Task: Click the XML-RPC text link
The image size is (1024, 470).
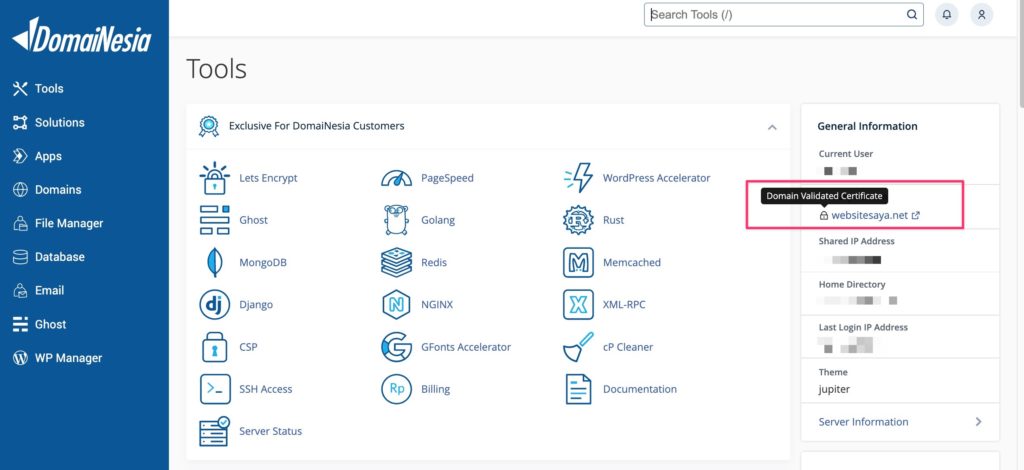Action: pos(624,305)
